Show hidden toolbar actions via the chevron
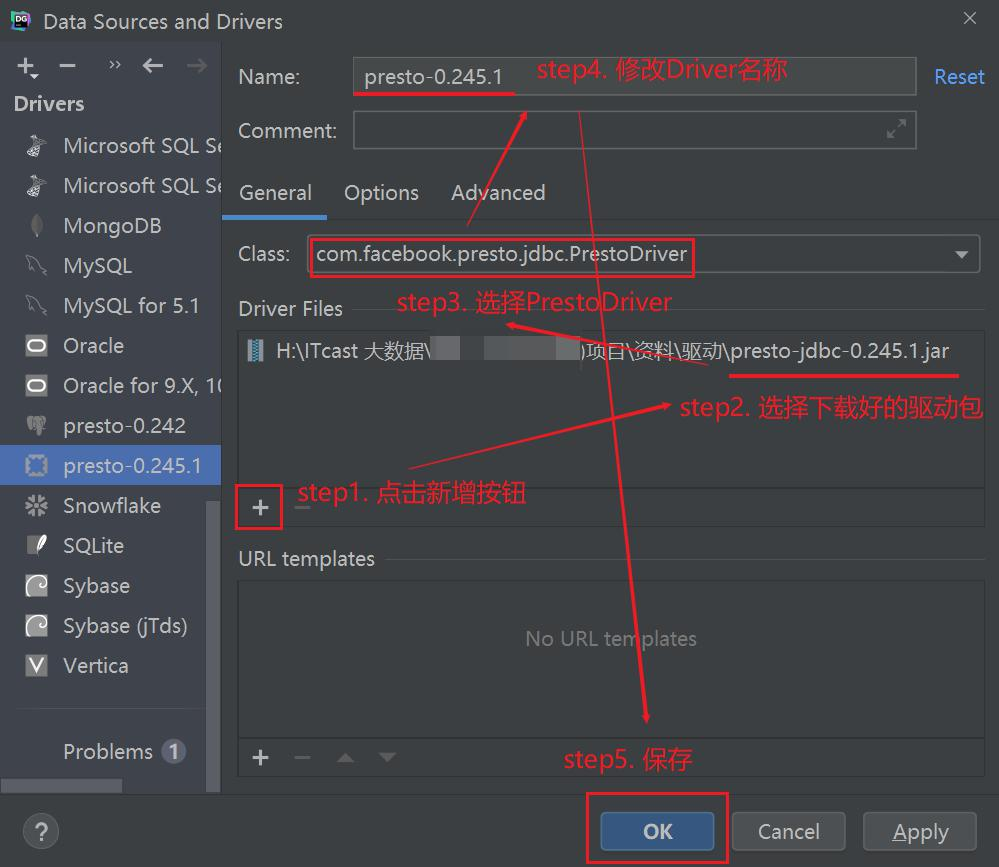This screenshot has width=999, height=867. click(114, 64)
